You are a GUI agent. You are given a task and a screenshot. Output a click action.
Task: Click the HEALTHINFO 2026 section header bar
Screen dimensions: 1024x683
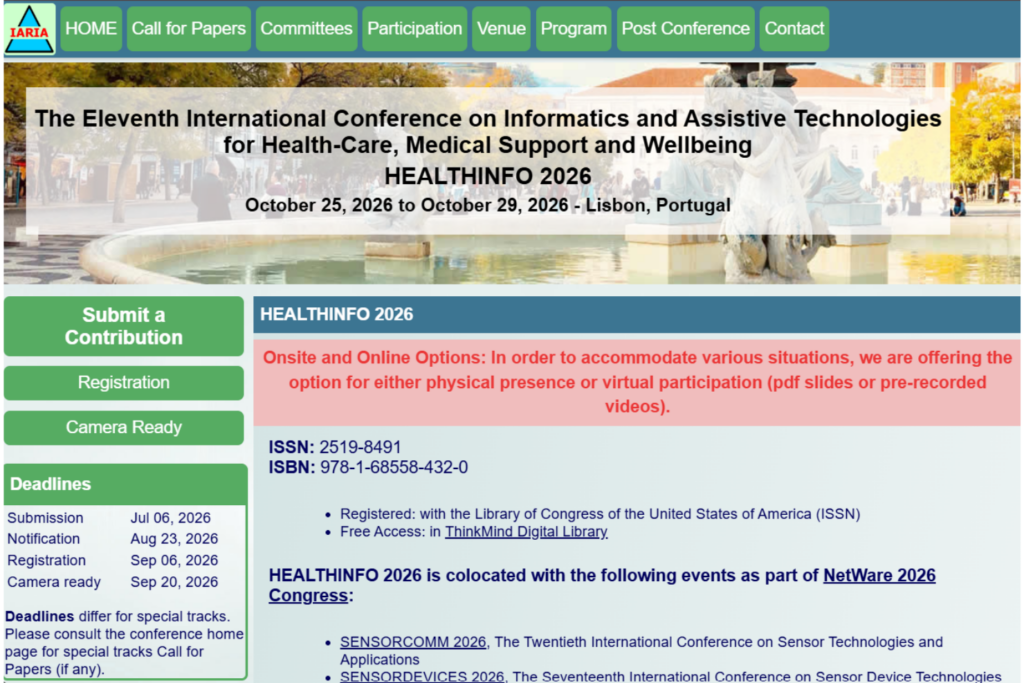(637, 315)
